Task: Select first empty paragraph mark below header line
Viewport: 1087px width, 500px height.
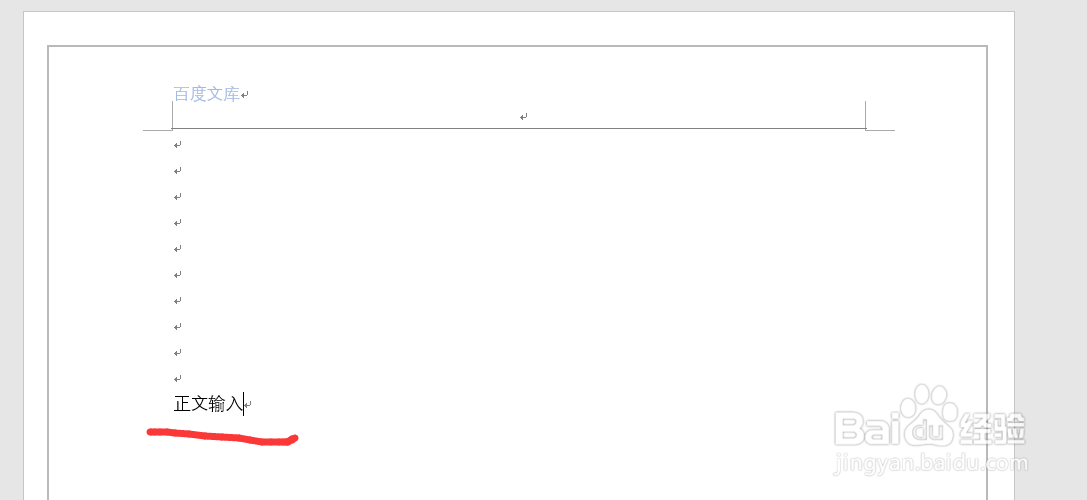Action: point(178,145)
